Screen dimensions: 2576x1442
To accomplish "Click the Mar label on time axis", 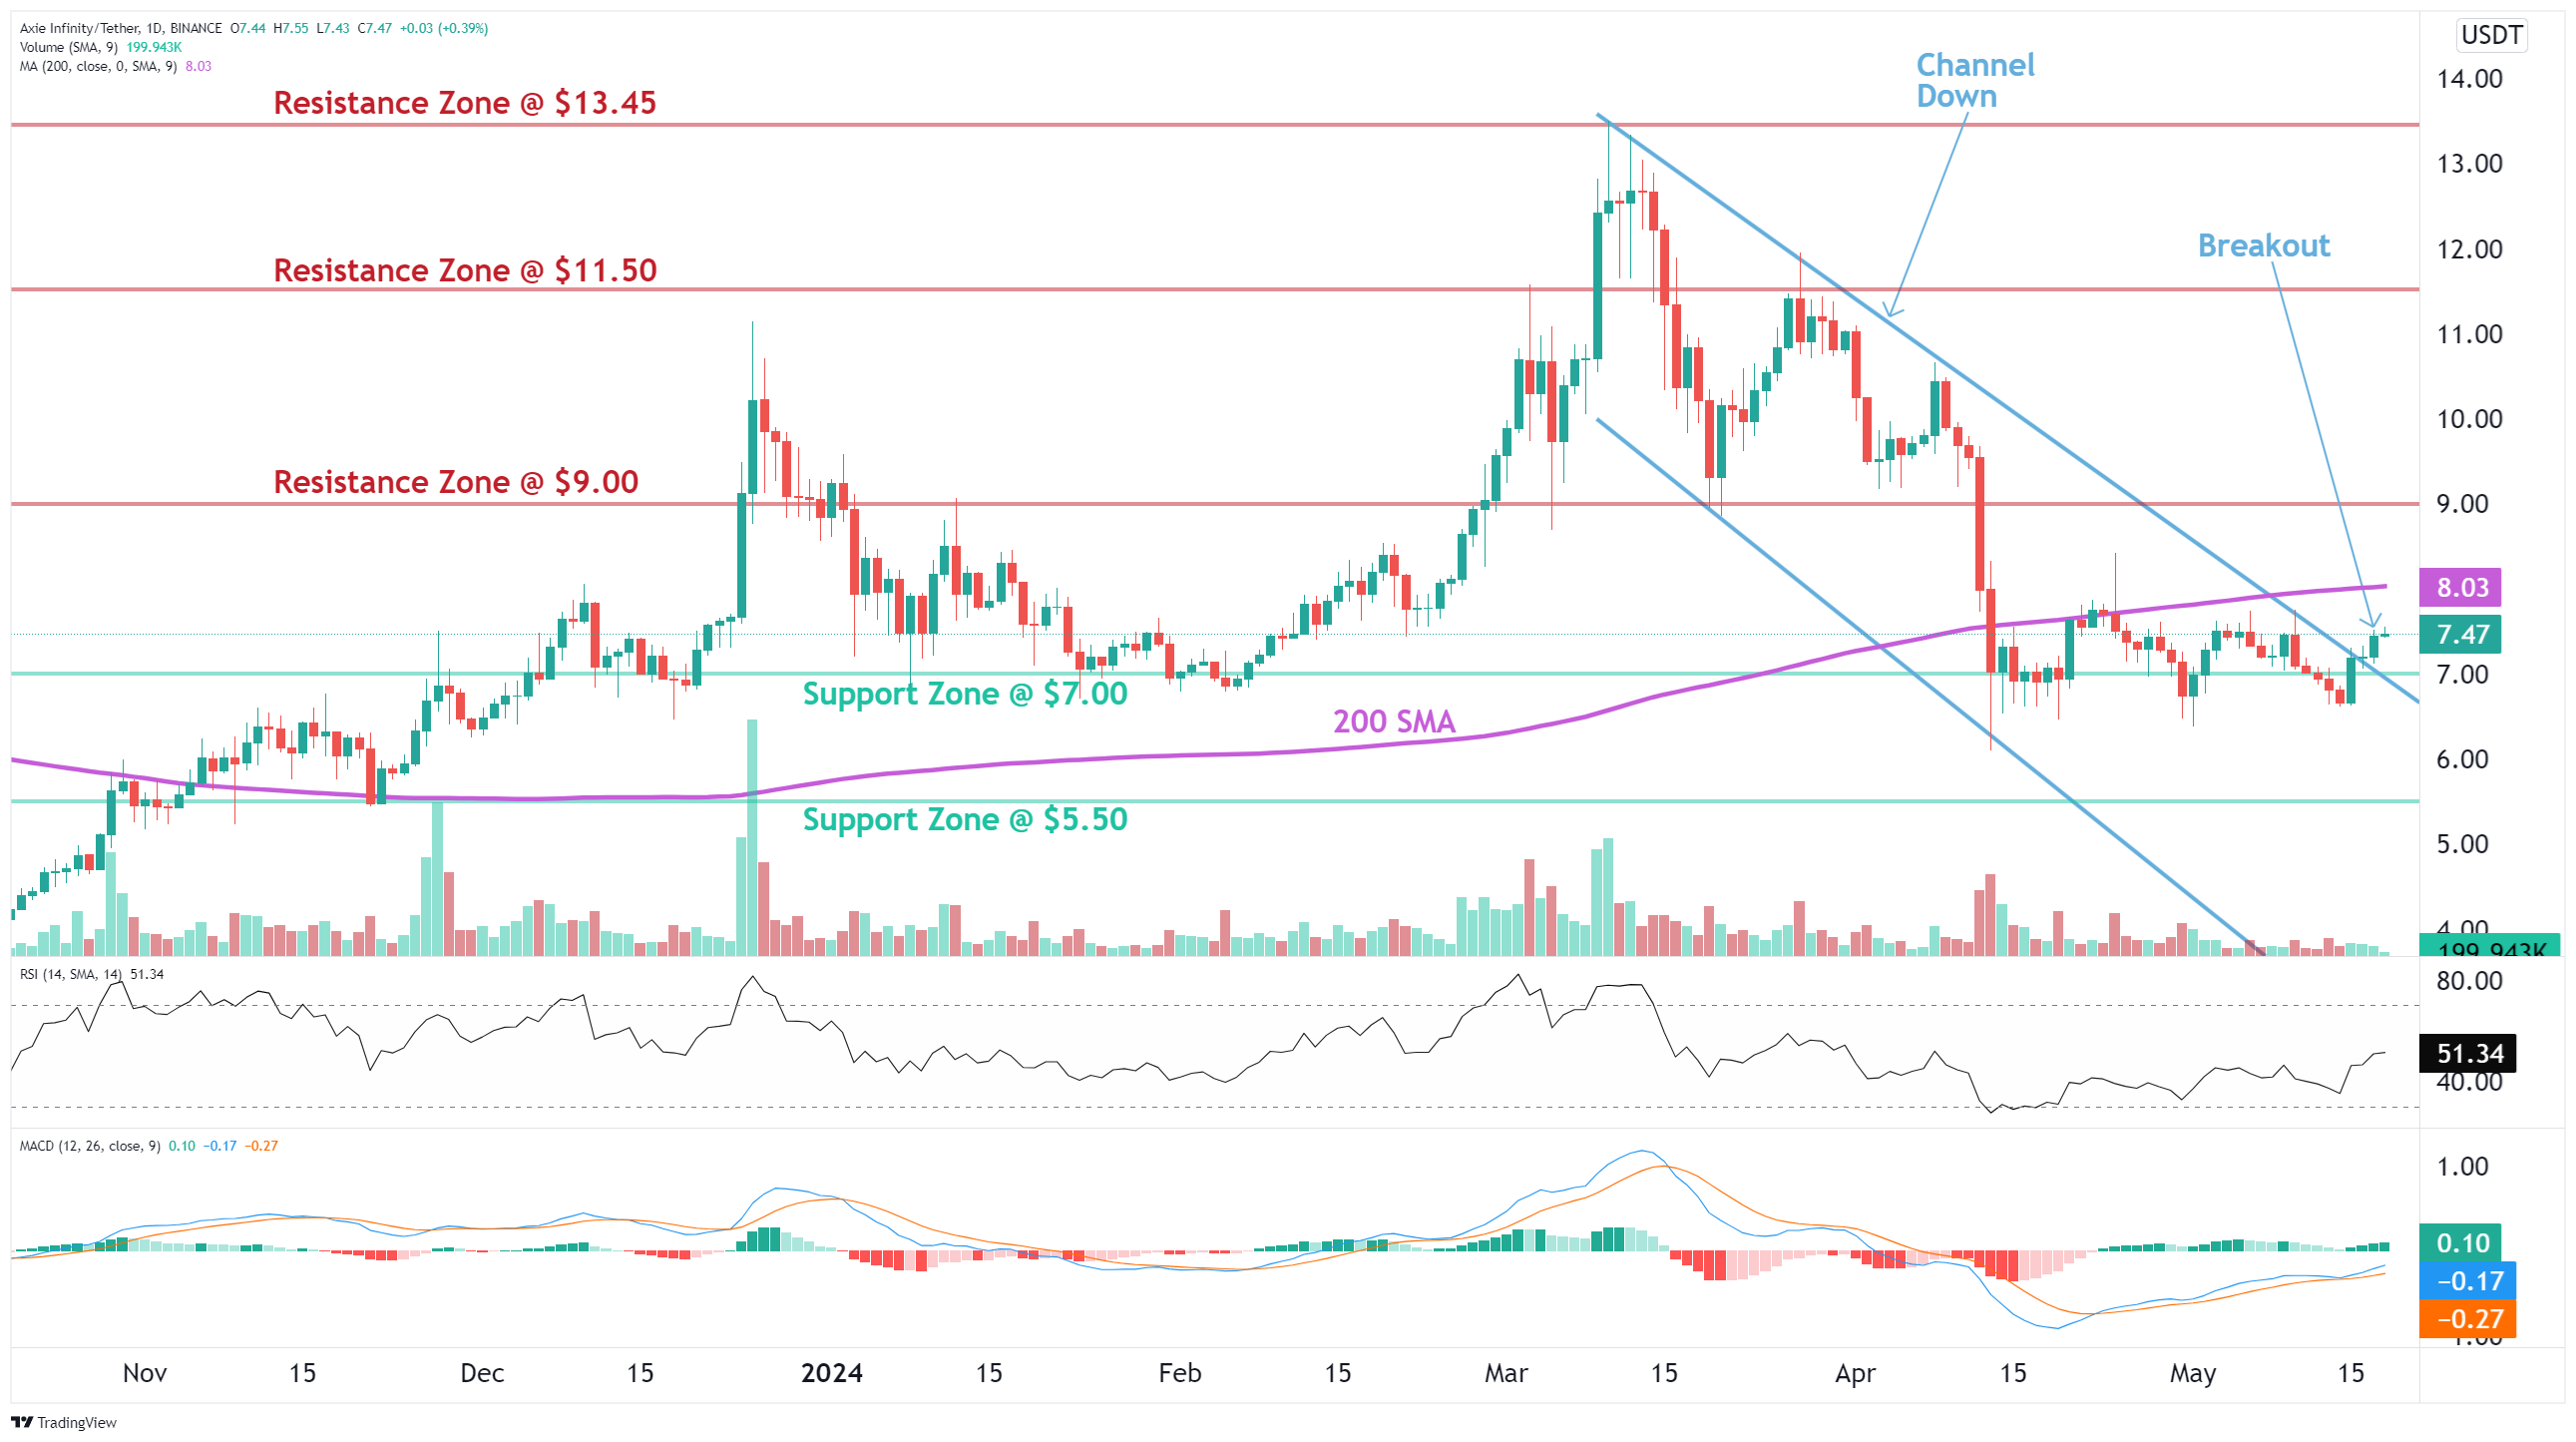I will (x=1506, y=1373).
